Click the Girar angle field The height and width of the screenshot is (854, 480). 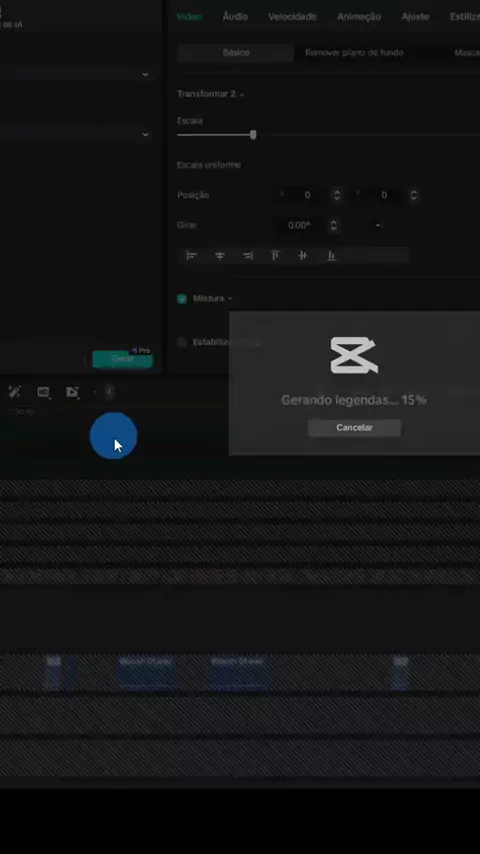click(x=299, y=225)
